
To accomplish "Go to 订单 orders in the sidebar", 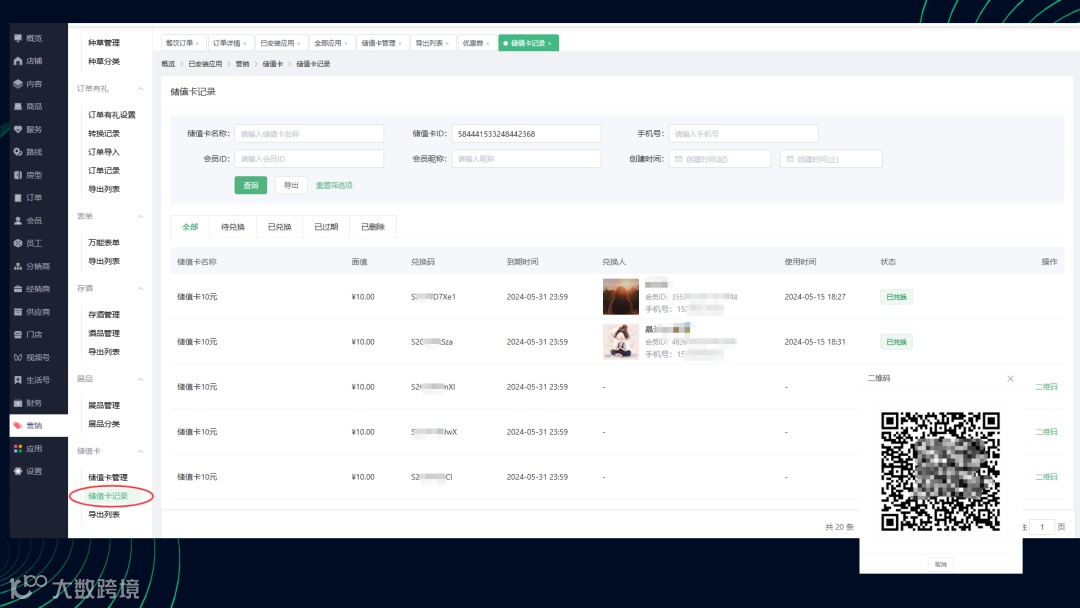I will point(28,198).
